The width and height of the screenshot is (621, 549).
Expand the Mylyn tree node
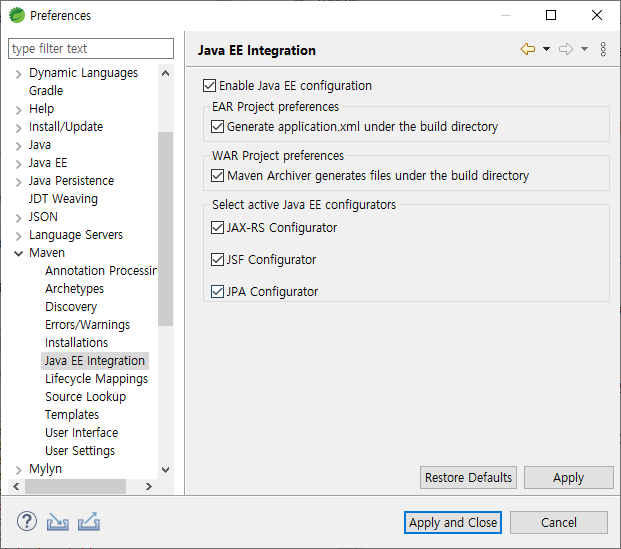(x=18, y=470)
